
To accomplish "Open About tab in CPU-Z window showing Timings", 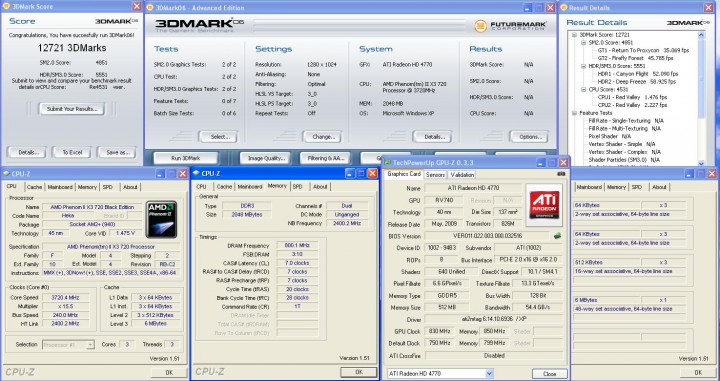I will point(320,187).
